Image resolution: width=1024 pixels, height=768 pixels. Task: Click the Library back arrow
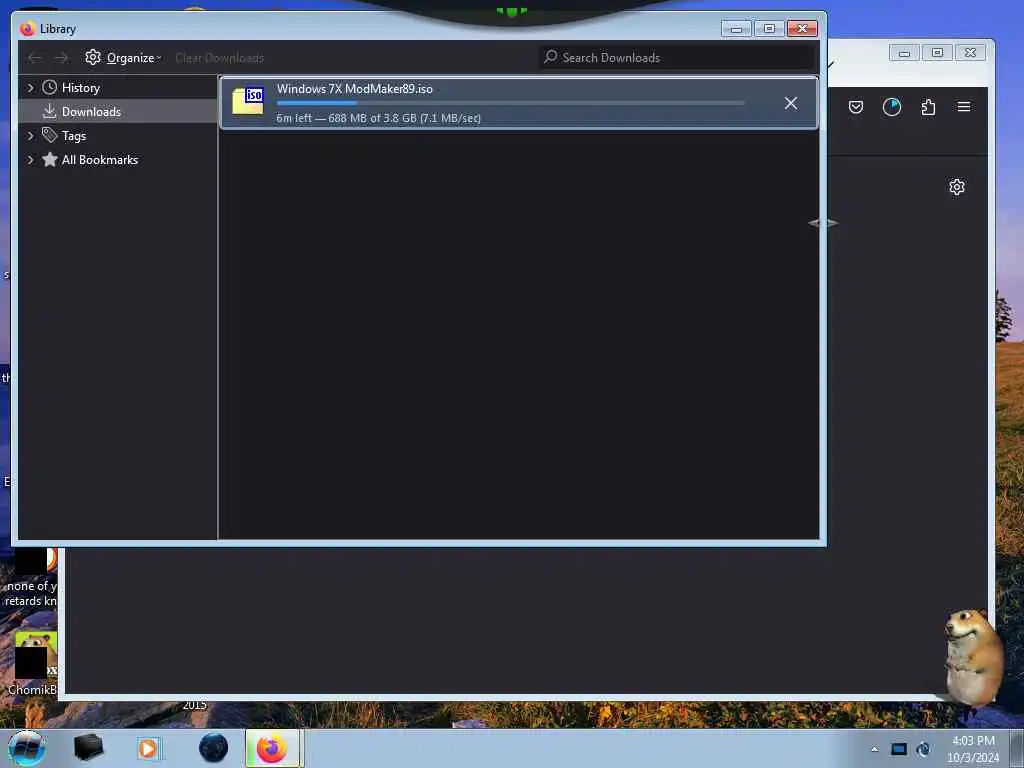(x=34, y=58)
